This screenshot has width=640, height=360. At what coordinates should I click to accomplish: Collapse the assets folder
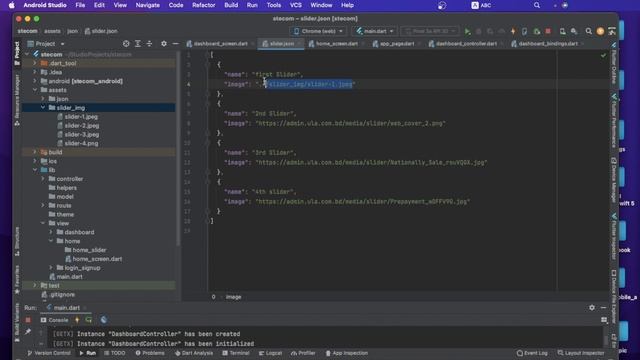click(35, 90)
